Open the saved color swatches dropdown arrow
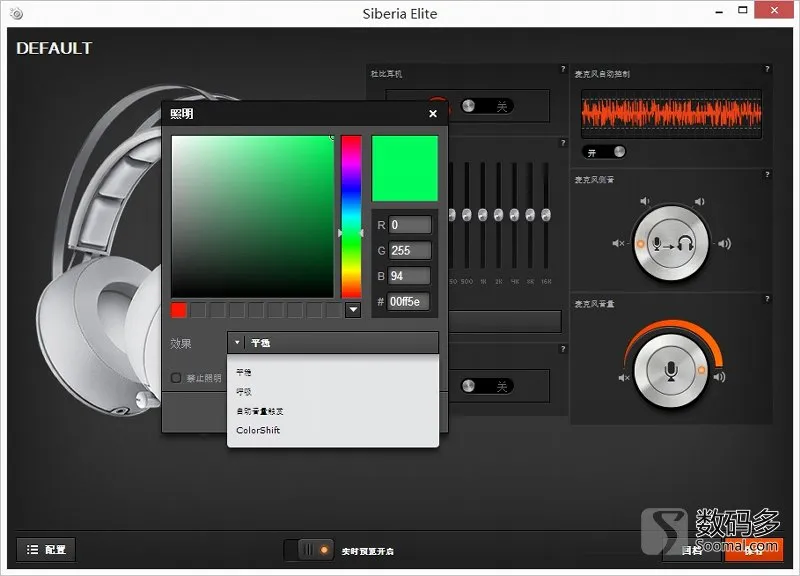The width and height of the screenshot is (800, 576). point(353,310)
